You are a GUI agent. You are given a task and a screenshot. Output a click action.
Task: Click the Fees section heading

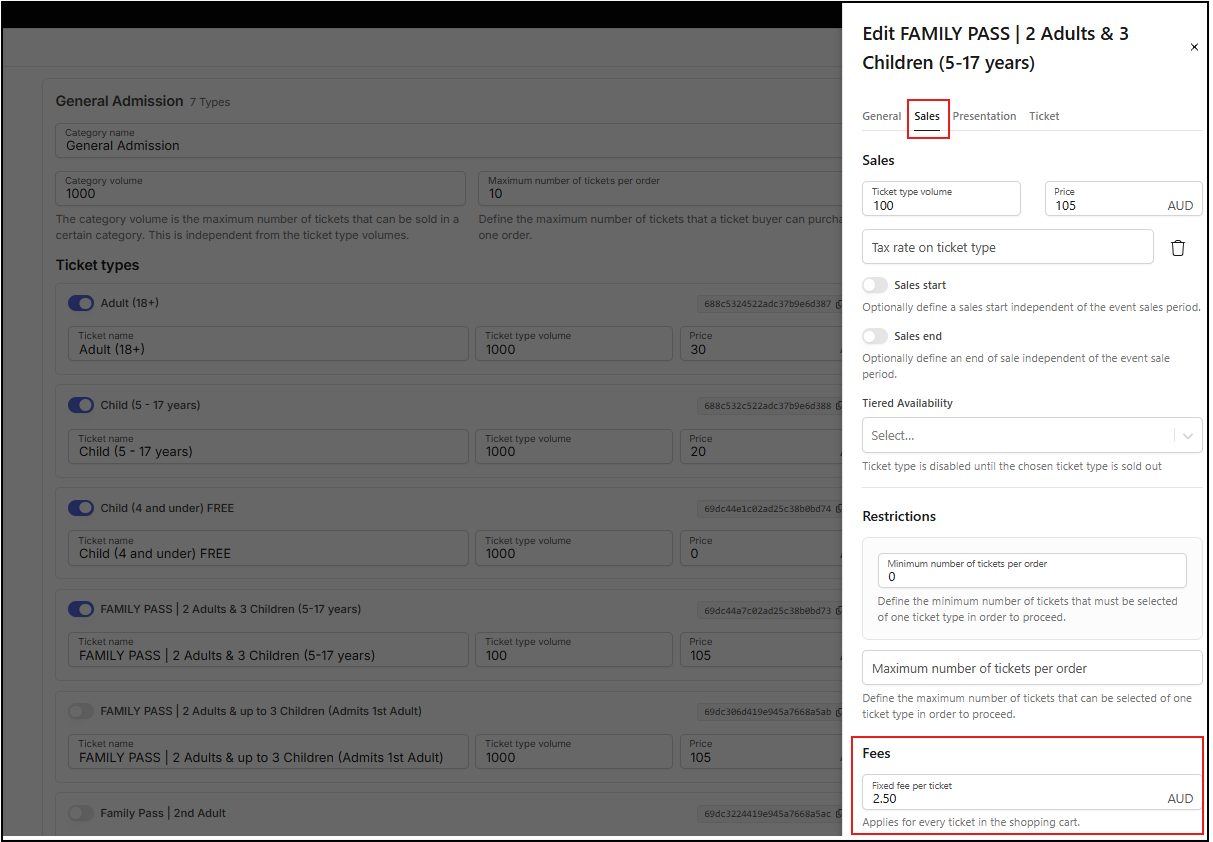tap(876, 753)
